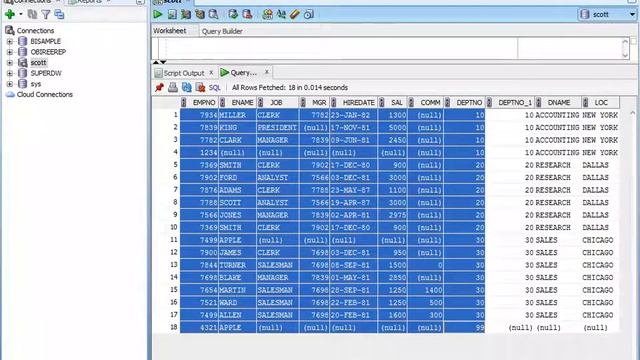Image resolution: width=640 pixels, height=360 pixels.
Task: Select the cell PRESIDENT in the JOB column
Action: tap(277, 128)
